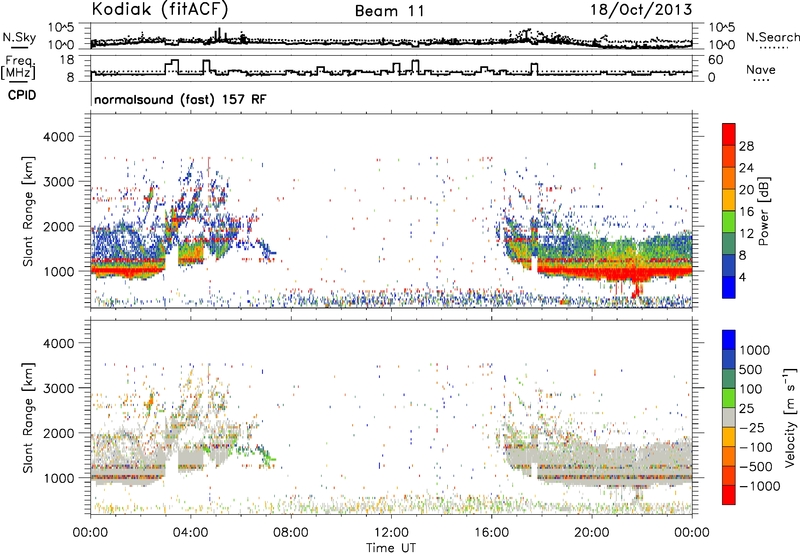Click the -1000 tick on Velocity colorbar
Image resolution: width=800 pixels, height=554 pixels.
(x=759, y=486)
